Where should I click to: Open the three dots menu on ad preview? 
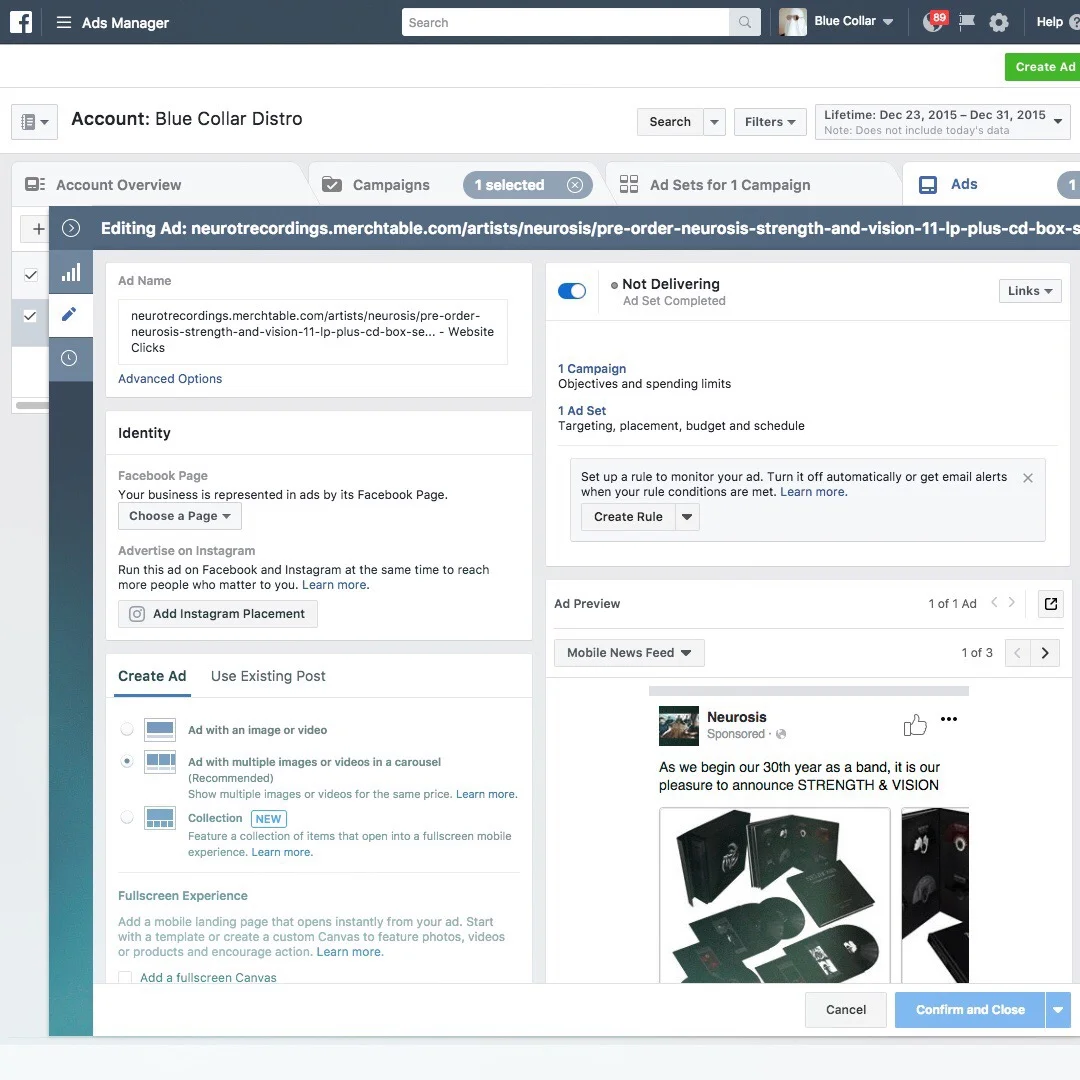[x=949, y=719]
